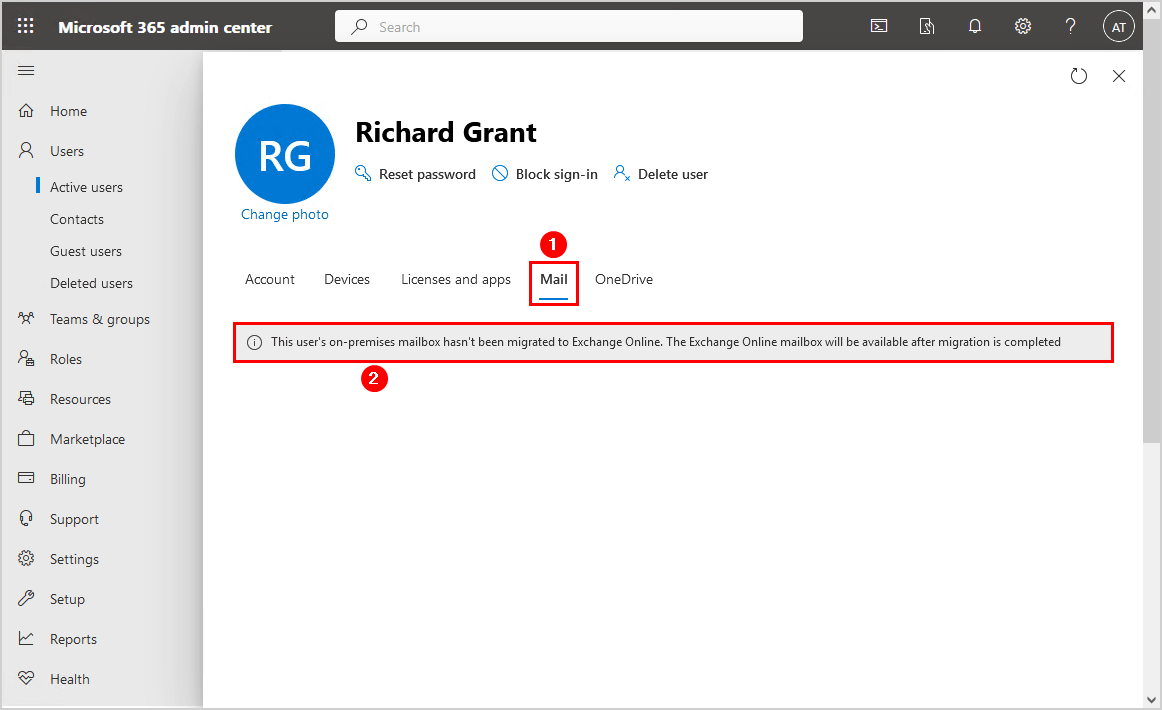The image size is (1162, 710).
Task: Switch to the OneDrive tab
Action: [624, 280]
